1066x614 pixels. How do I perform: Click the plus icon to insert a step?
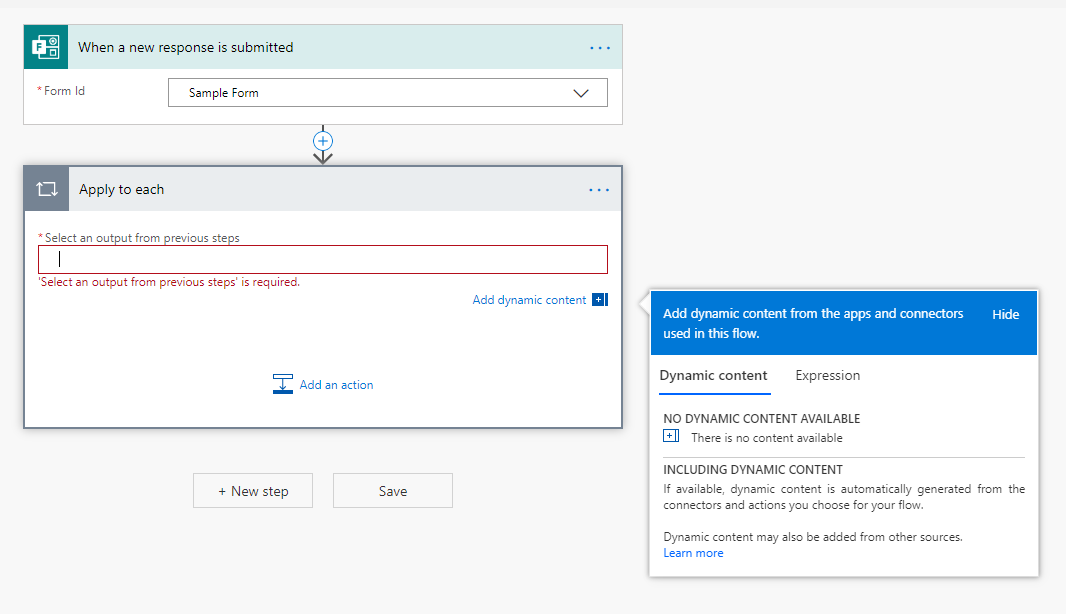point(322,140)
